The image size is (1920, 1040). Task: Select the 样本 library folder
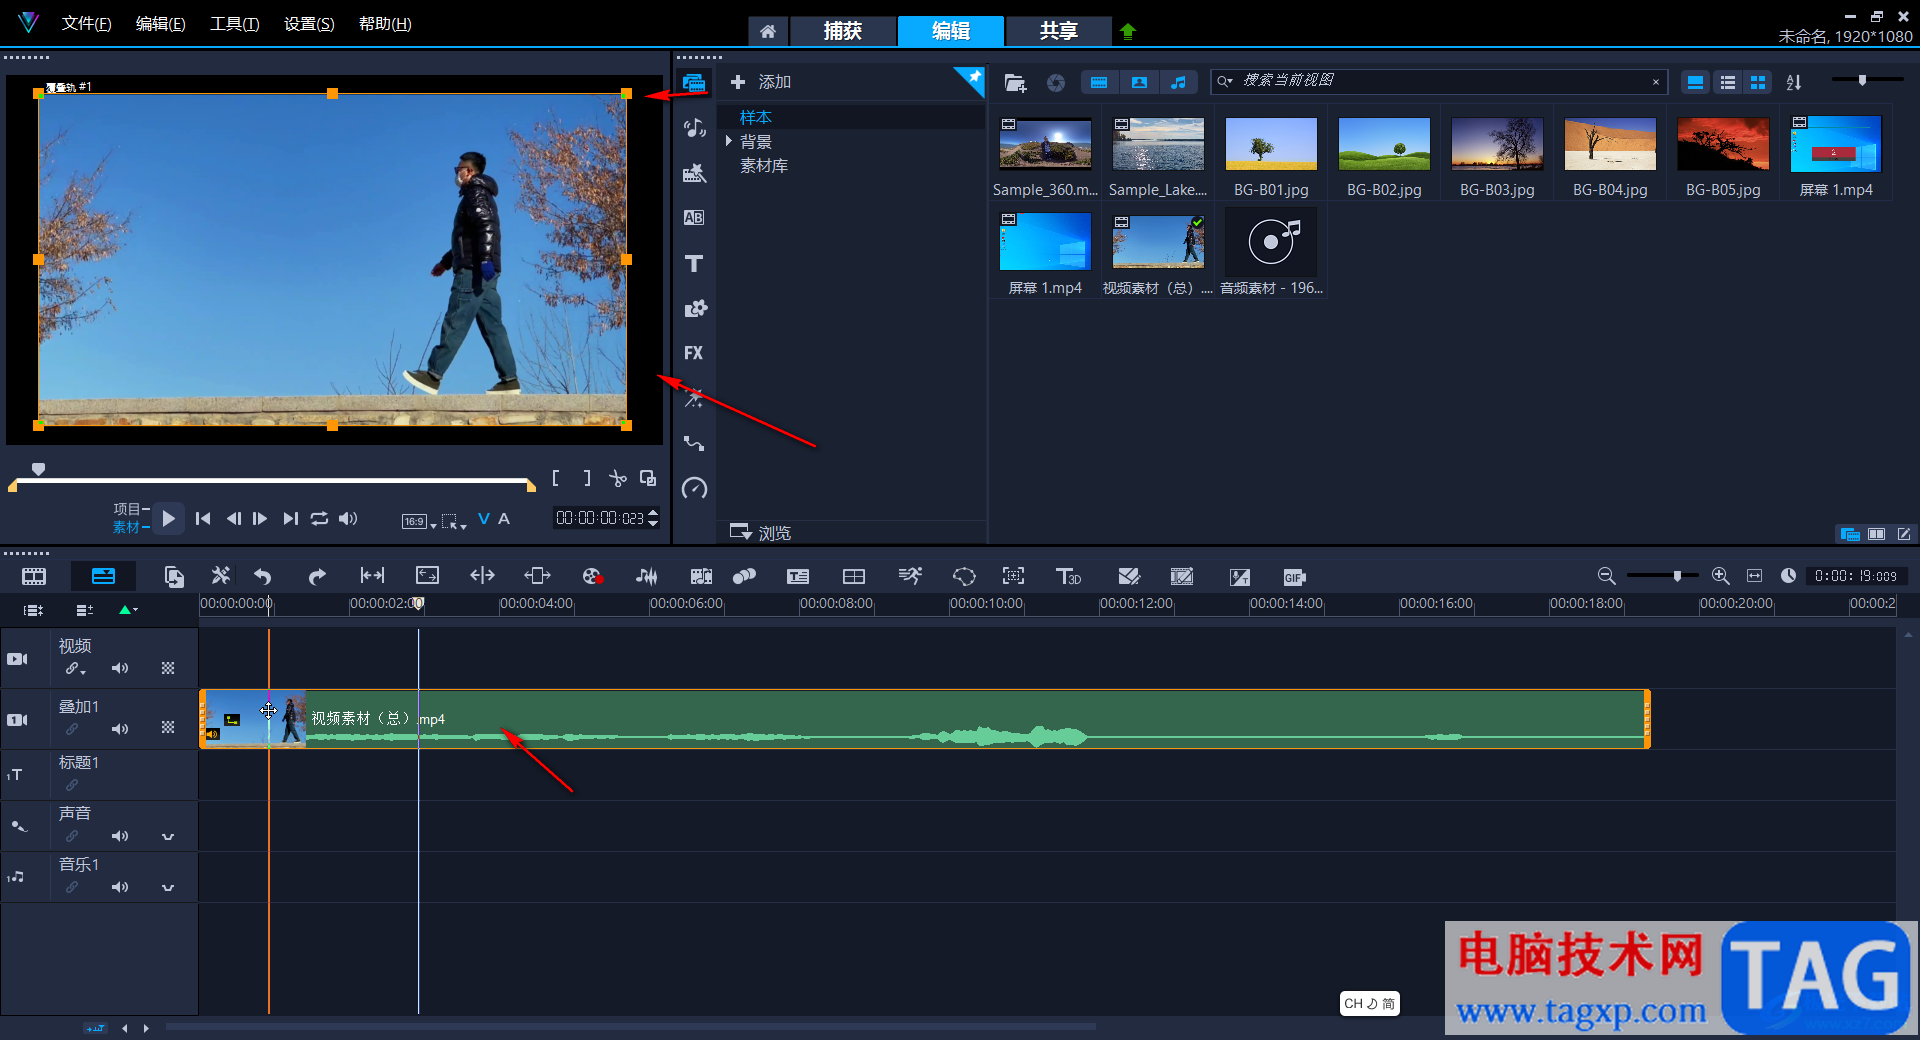756,117
